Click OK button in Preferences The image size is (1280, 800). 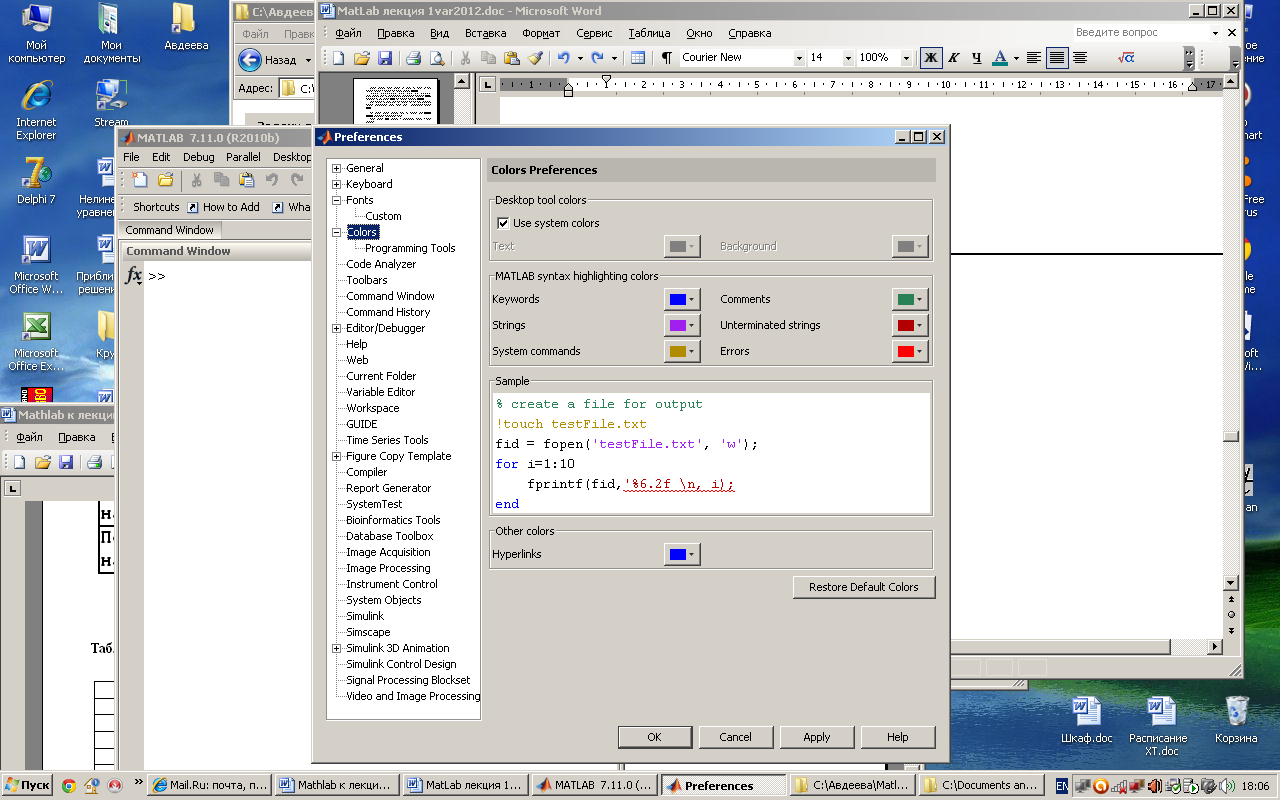(654, 737)
